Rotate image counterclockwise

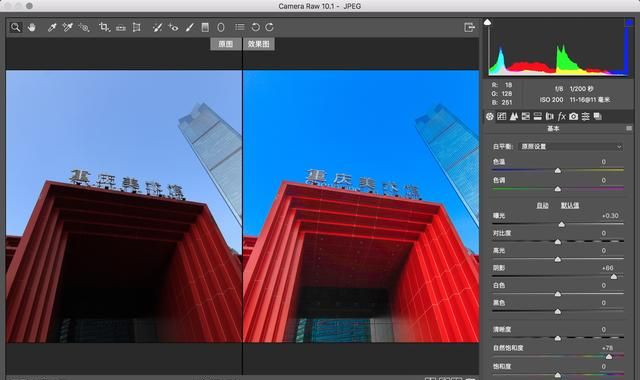coord(255,27)
